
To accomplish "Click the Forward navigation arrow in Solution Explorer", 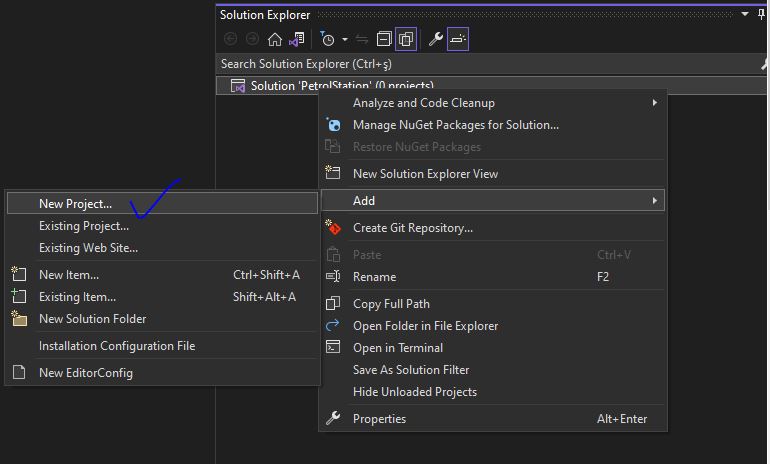I will pyautogui.click(x=252, y=39).
